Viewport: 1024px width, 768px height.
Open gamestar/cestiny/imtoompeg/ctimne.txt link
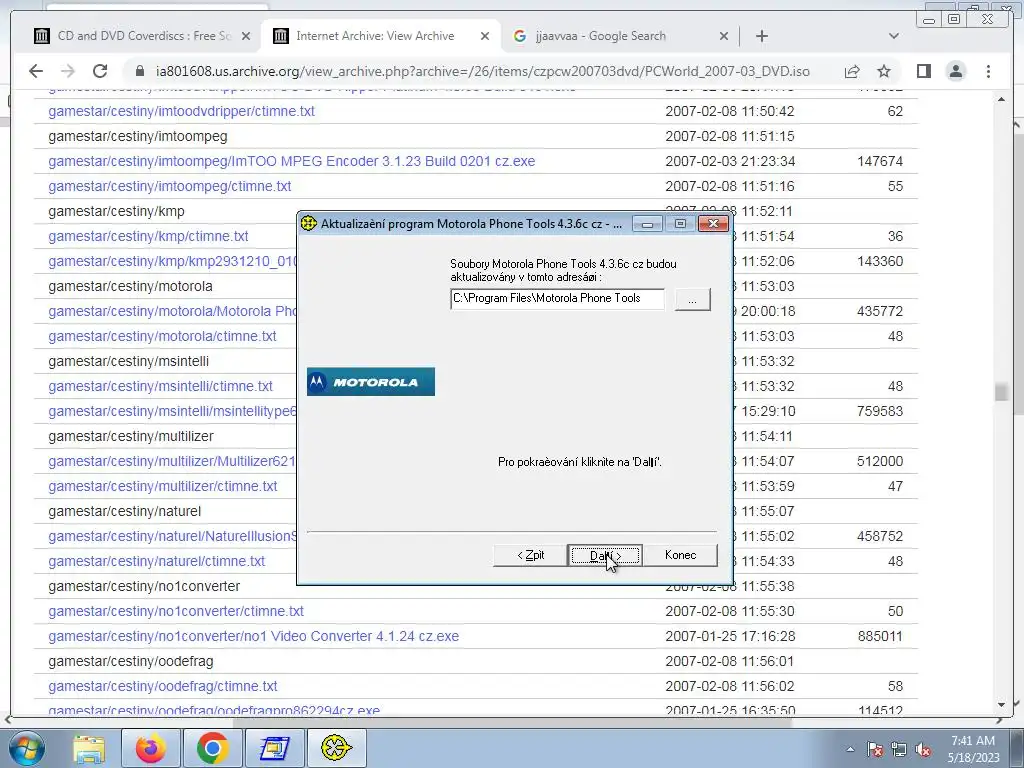[169, 186]
